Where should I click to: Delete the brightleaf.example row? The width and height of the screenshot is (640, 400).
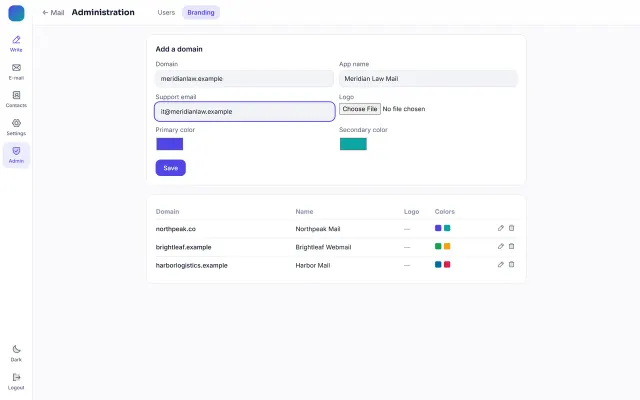pyautogui.click(x=511, y=246)
